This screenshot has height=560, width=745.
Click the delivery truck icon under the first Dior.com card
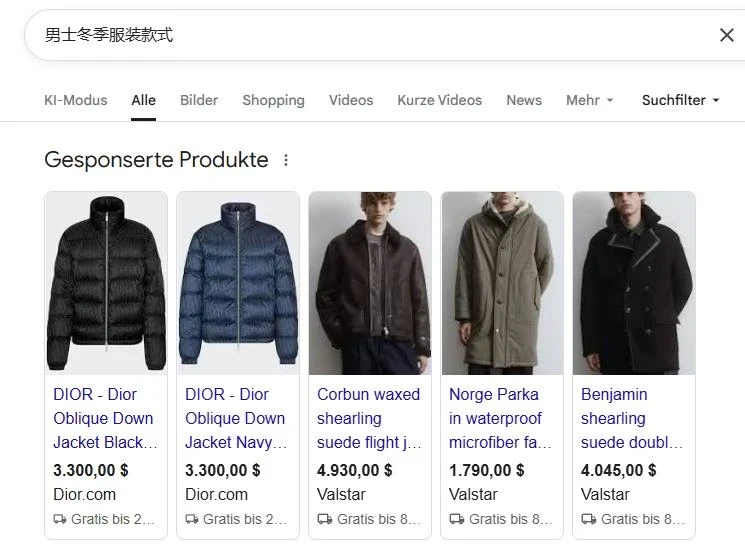[x=60, y=519]
